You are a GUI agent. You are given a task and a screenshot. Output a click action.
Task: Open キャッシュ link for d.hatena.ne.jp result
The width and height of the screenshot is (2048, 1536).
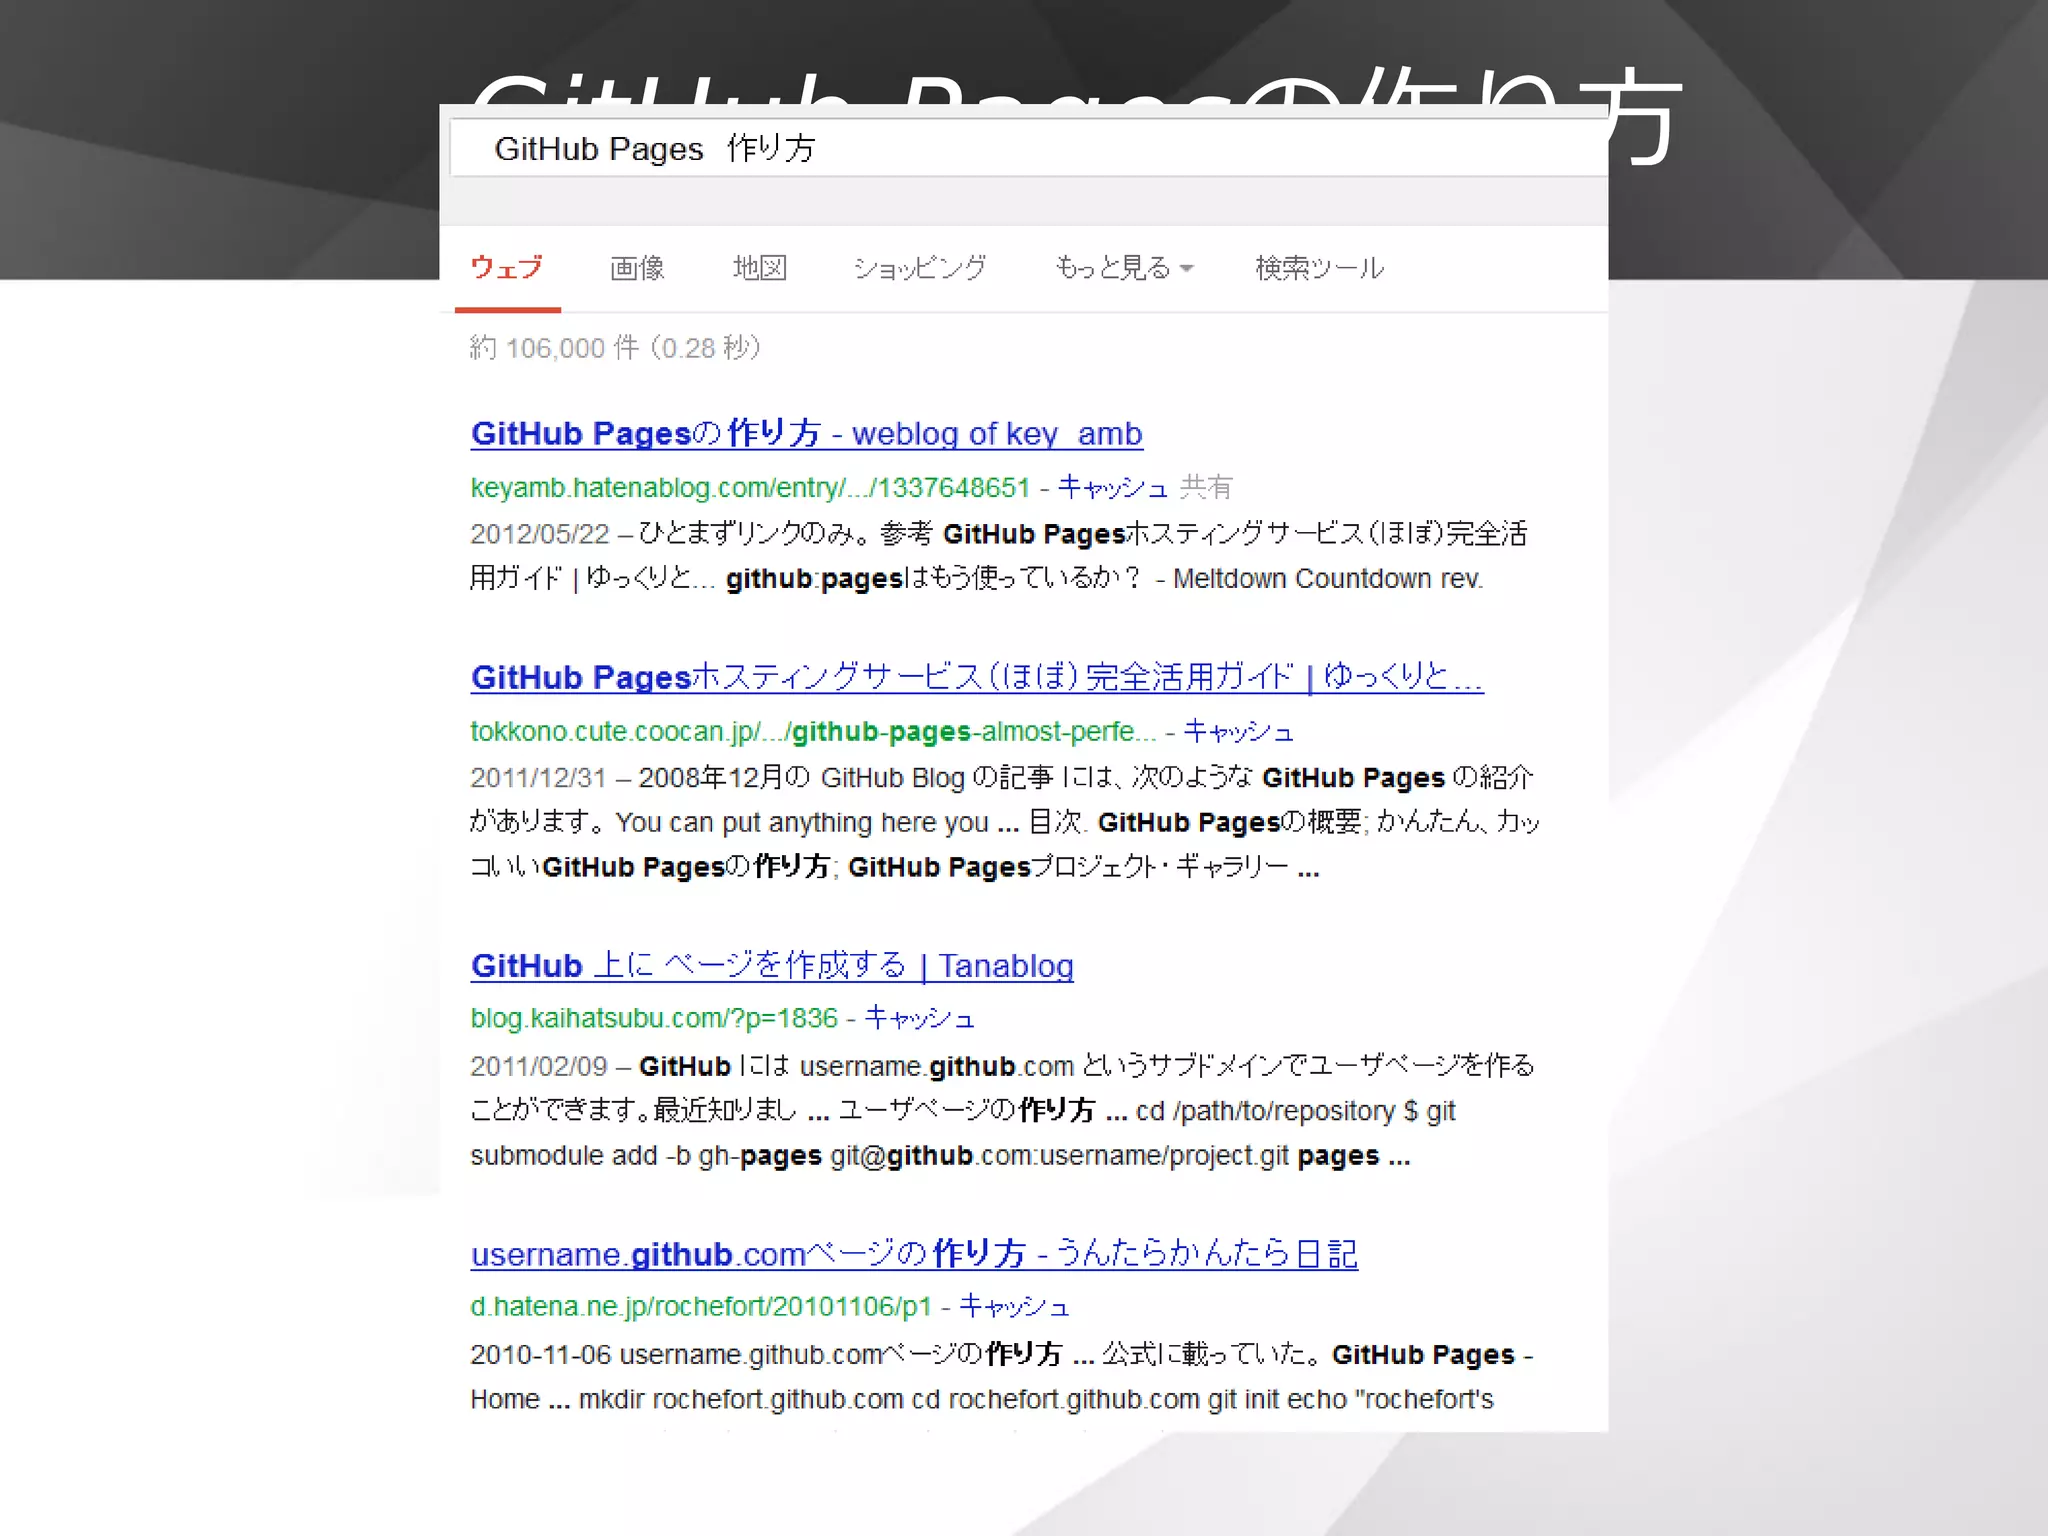1015,1306
